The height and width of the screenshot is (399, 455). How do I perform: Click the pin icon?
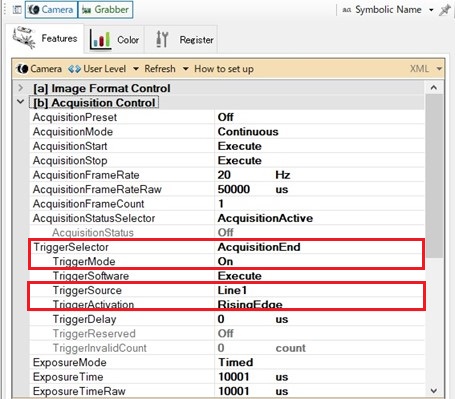pos(445,10)
